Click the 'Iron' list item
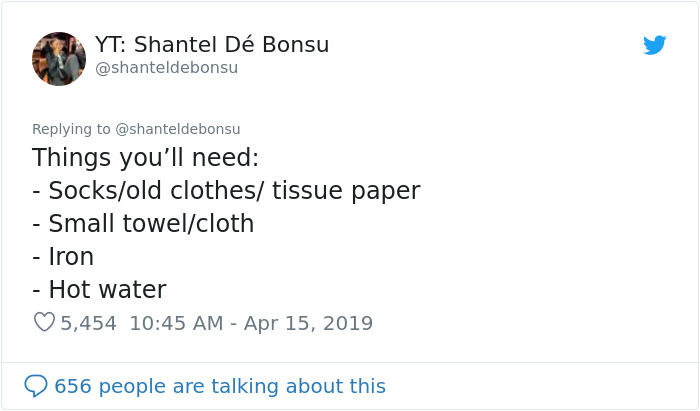This screenshot has height=411, width=700. 71,257
